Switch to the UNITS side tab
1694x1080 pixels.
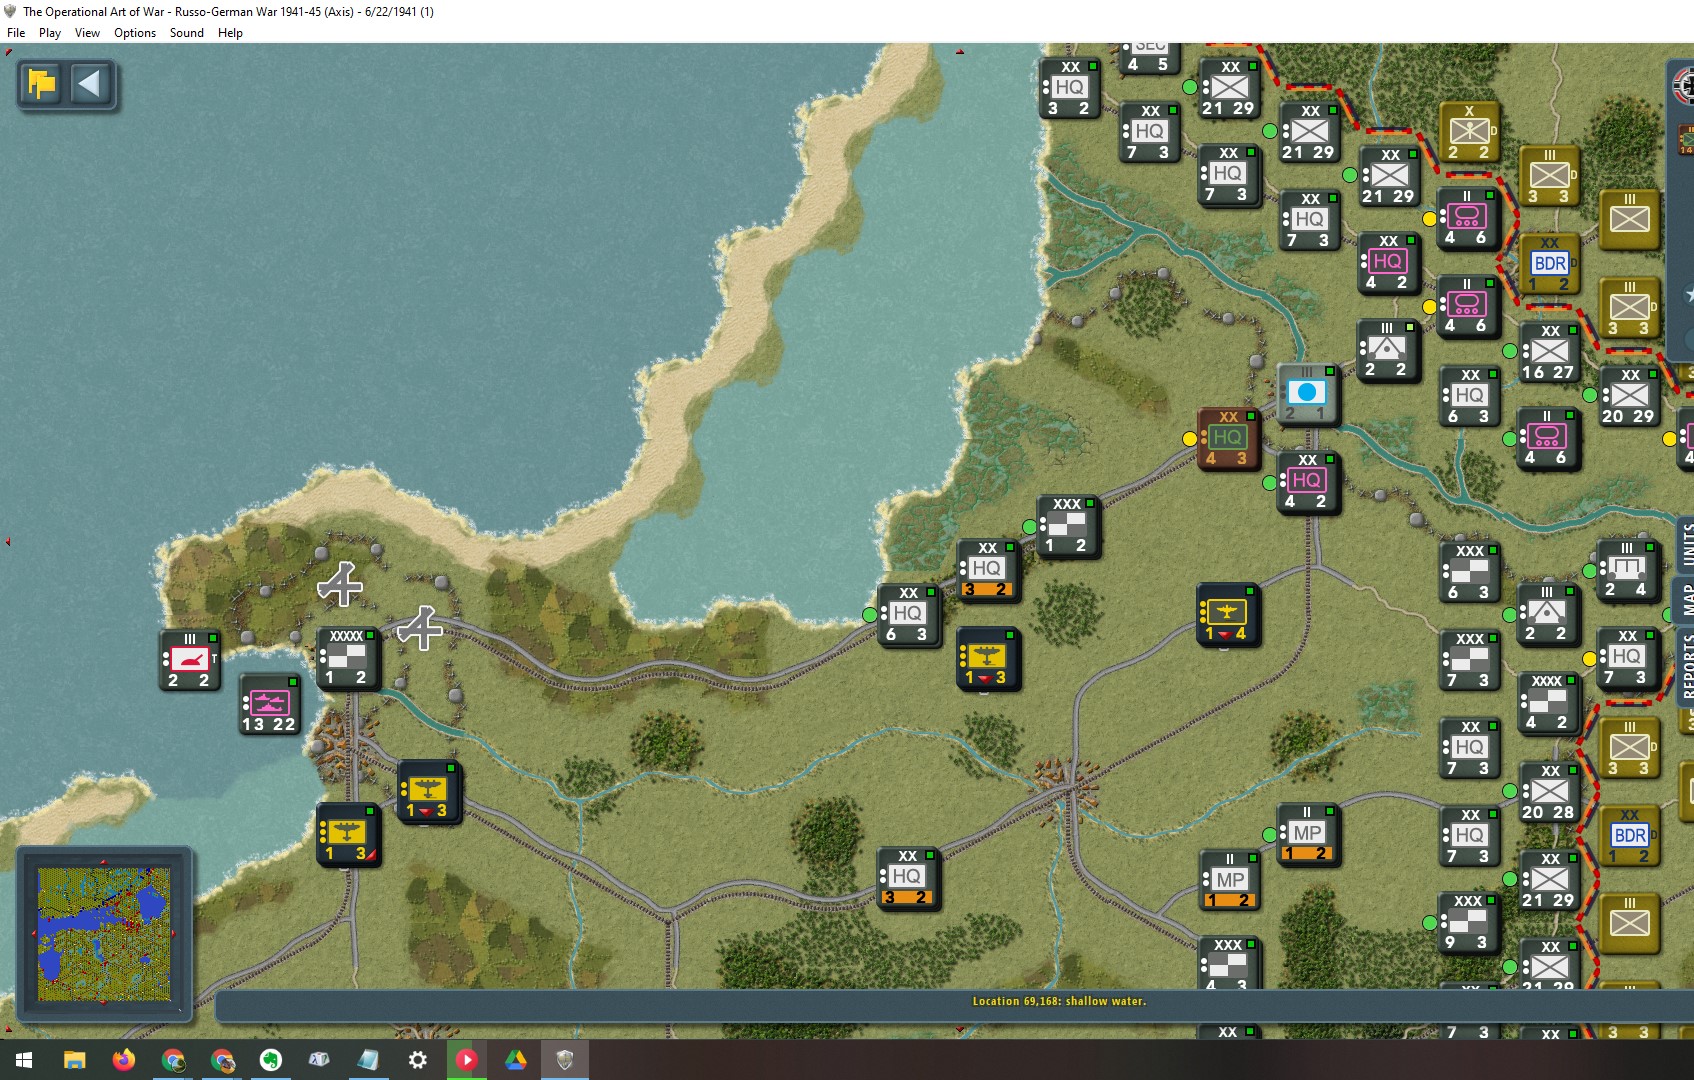click(1686, 545)
